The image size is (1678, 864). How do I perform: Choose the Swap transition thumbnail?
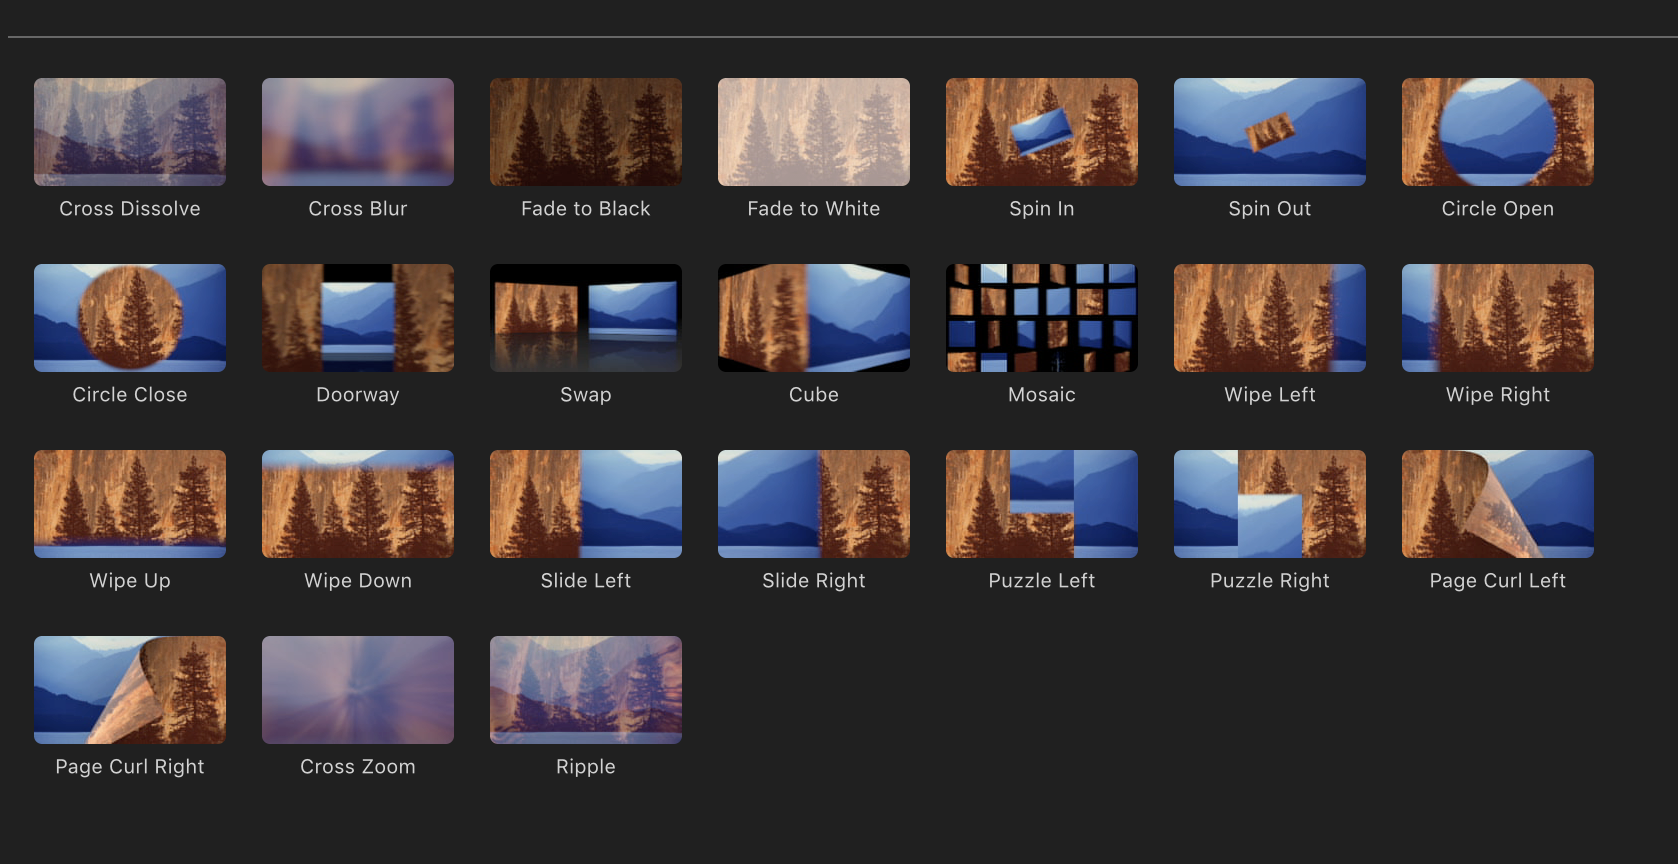coord(586,318)
